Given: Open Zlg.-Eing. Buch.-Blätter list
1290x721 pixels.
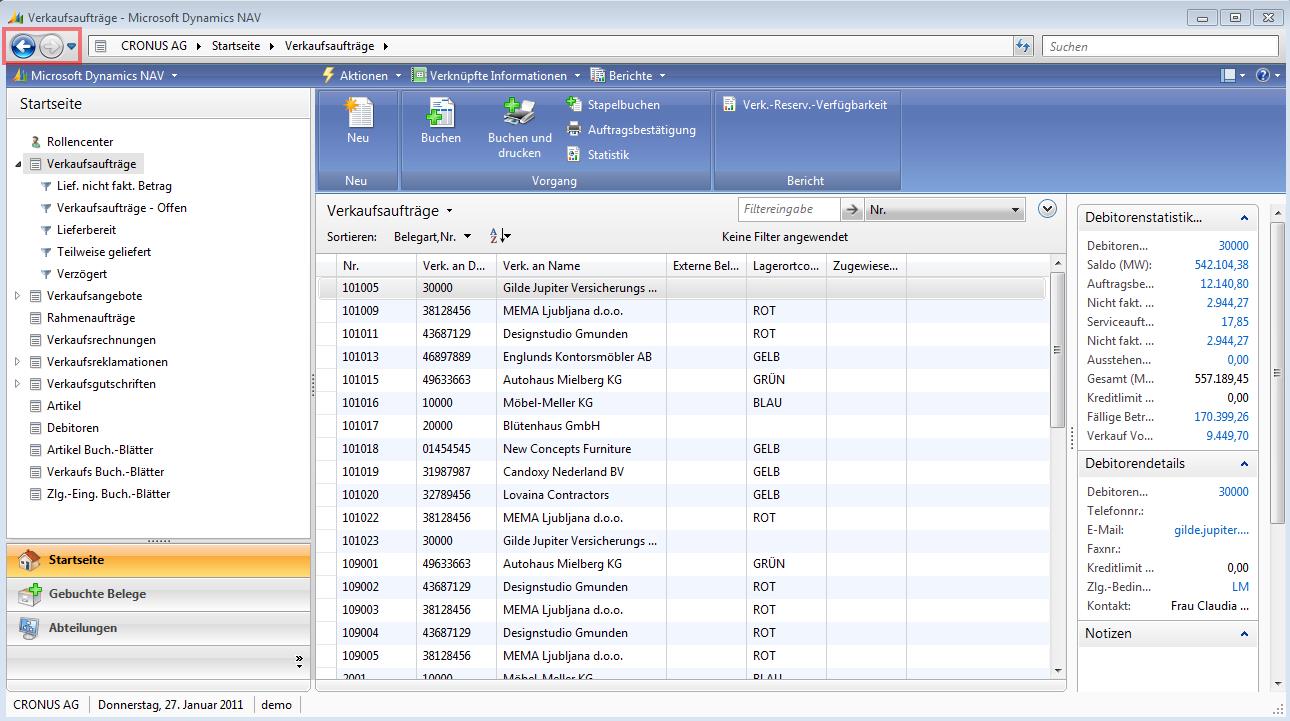Looking at the screenshot, I should coord(108,494).
